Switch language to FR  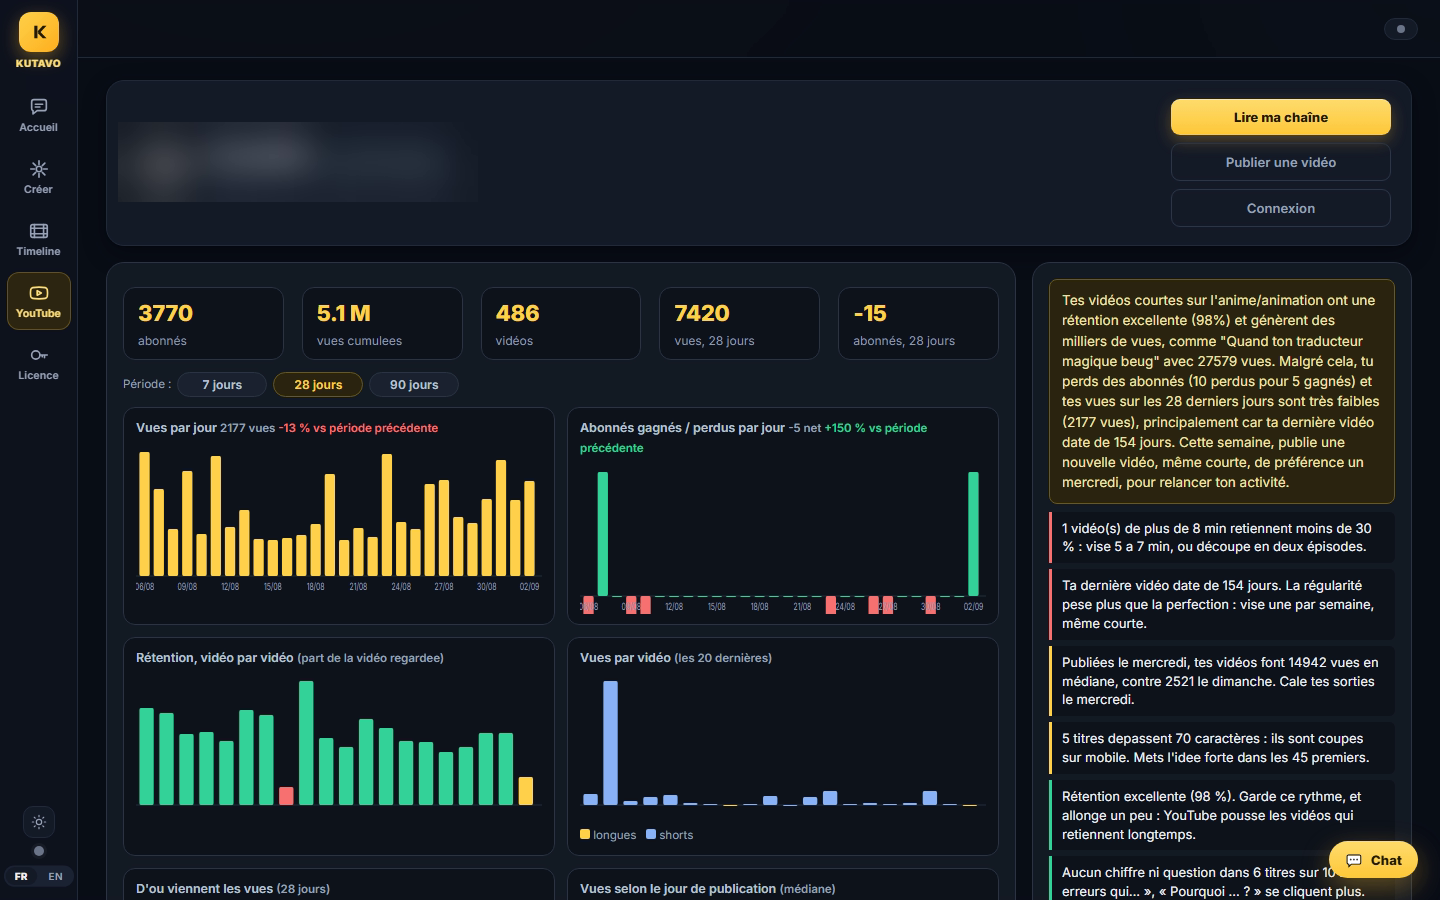(21, 876)
